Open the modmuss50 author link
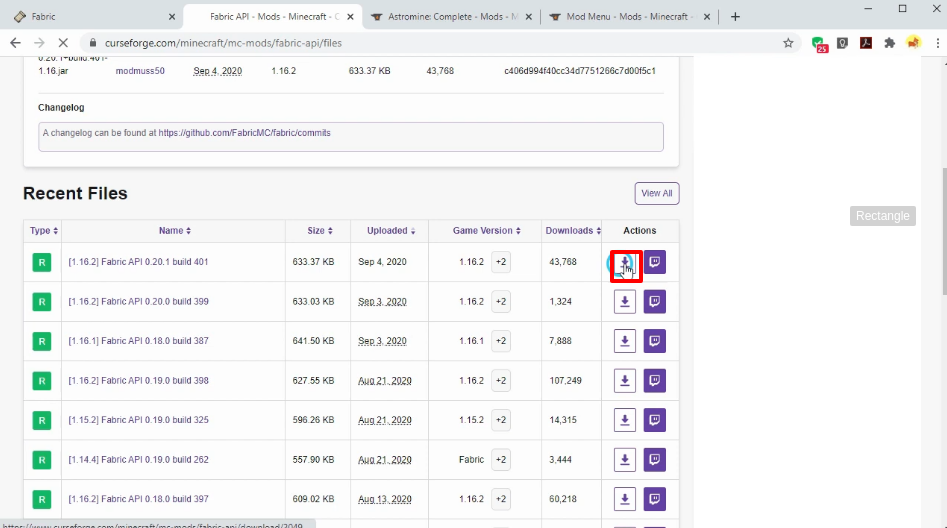947x528 pixels. [140, 71]
